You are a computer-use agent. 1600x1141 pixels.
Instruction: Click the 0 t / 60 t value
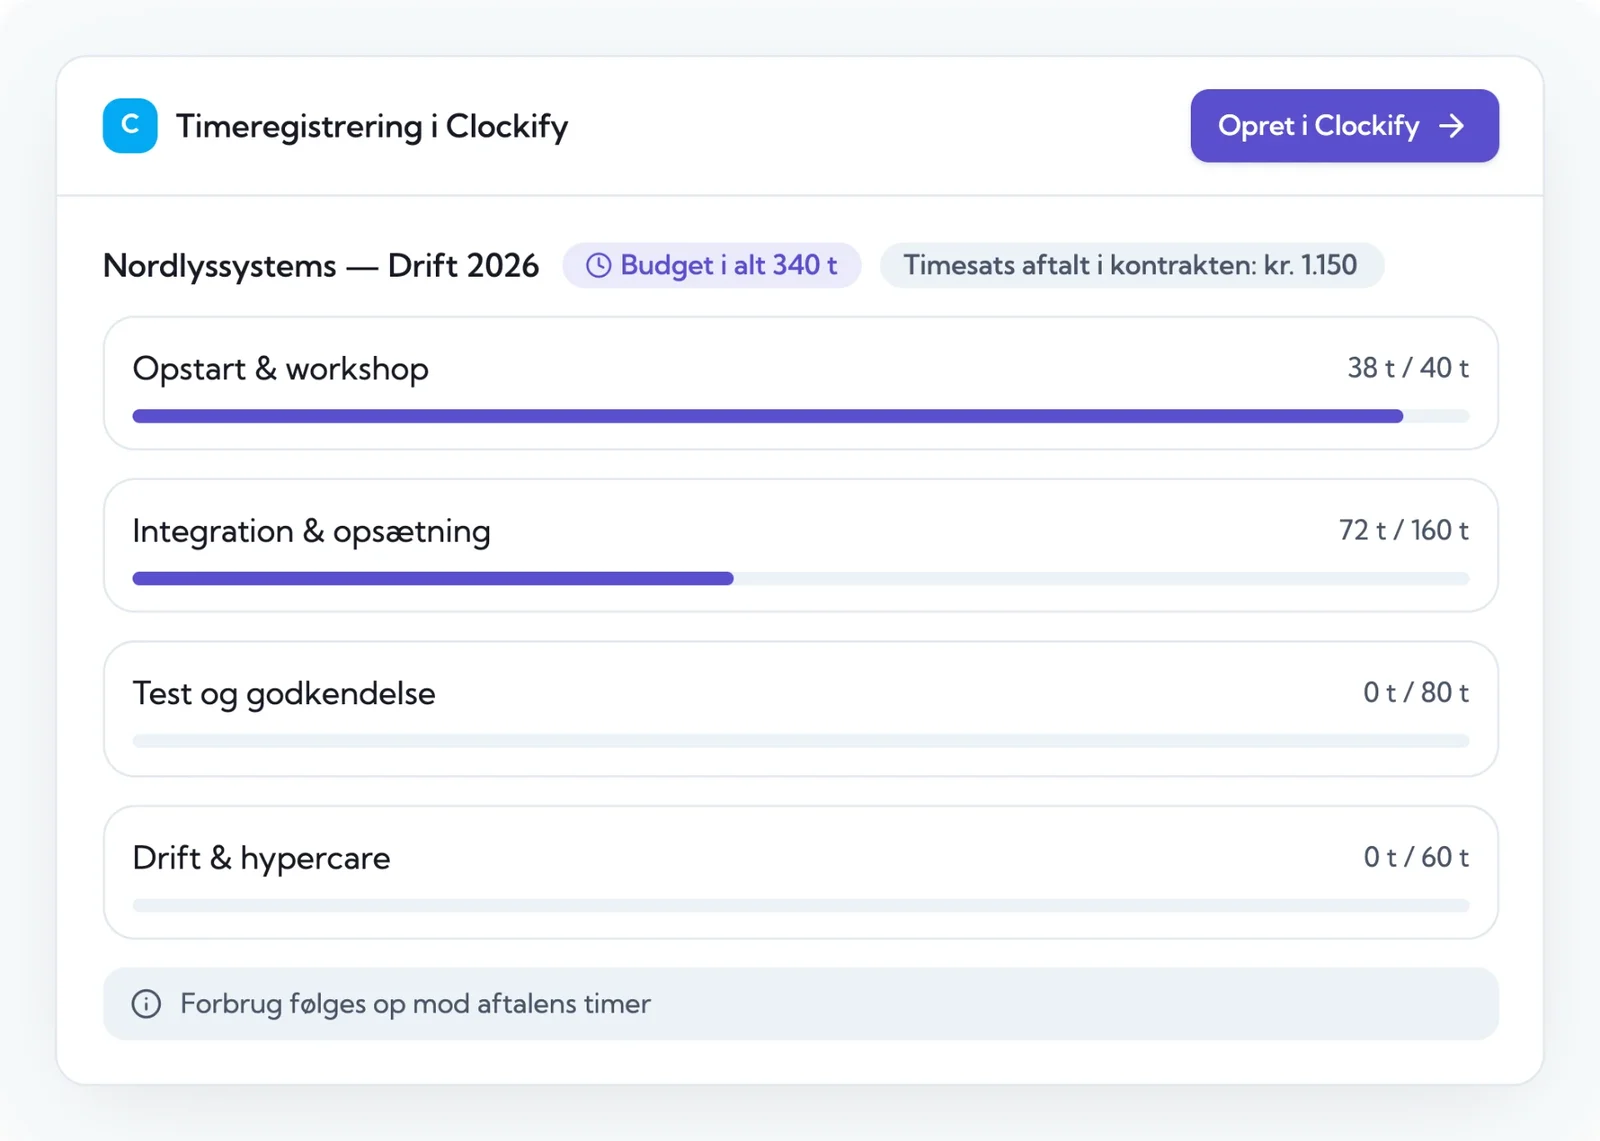pos(1416,857)
